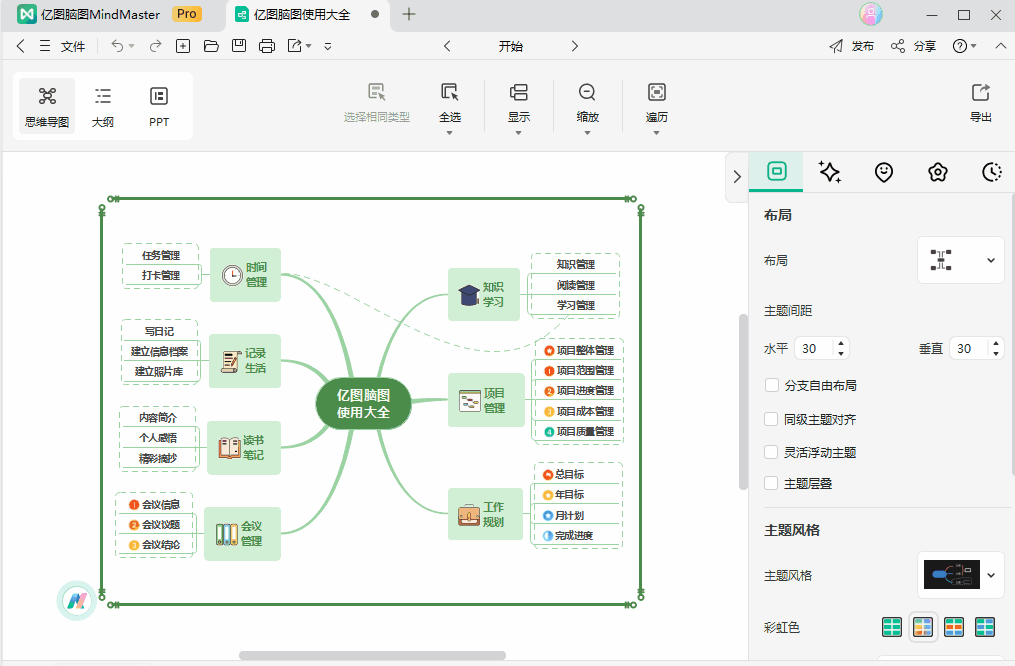Screen dimensions: 1015x666
Task: Open the help question mark icon
Action: [x=960, y=46]
